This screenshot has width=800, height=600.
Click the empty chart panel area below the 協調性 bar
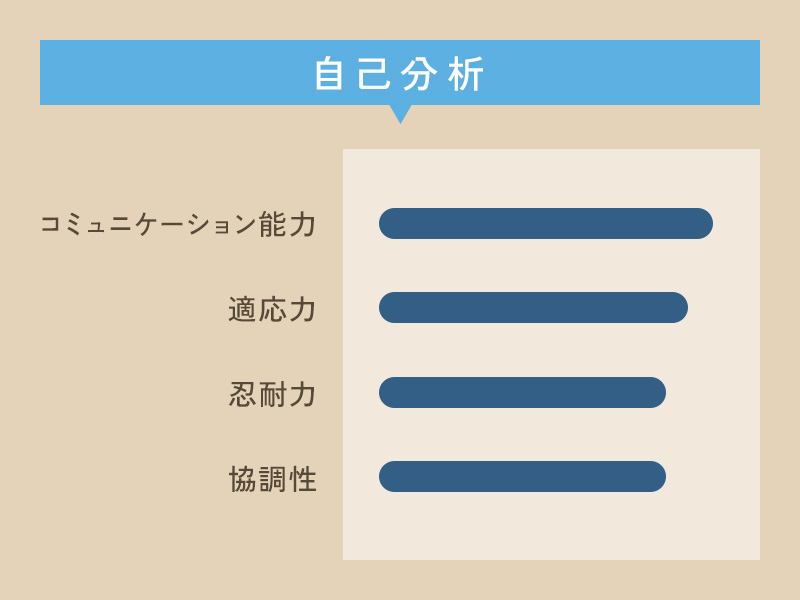coord(551,527)
